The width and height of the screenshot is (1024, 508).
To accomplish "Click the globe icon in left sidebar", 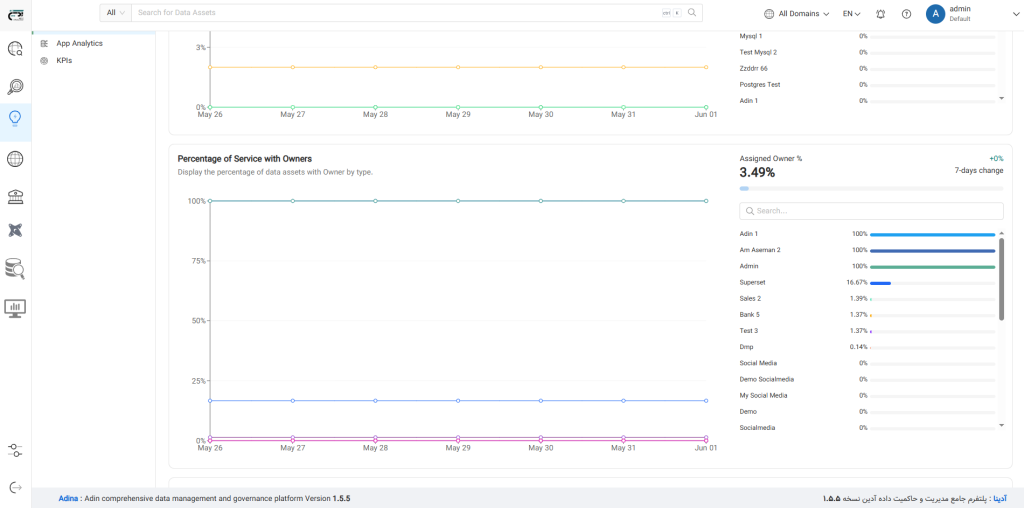I will click(15, 159).
